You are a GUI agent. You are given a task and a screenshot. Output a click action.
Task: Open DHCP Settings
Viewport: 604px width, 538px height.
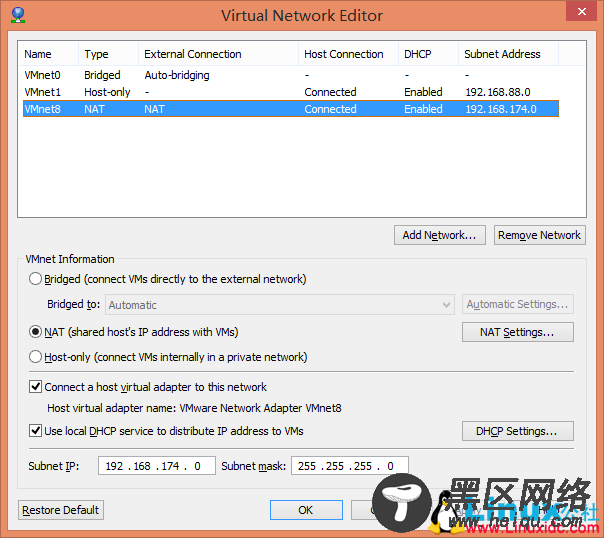point(518,431)
